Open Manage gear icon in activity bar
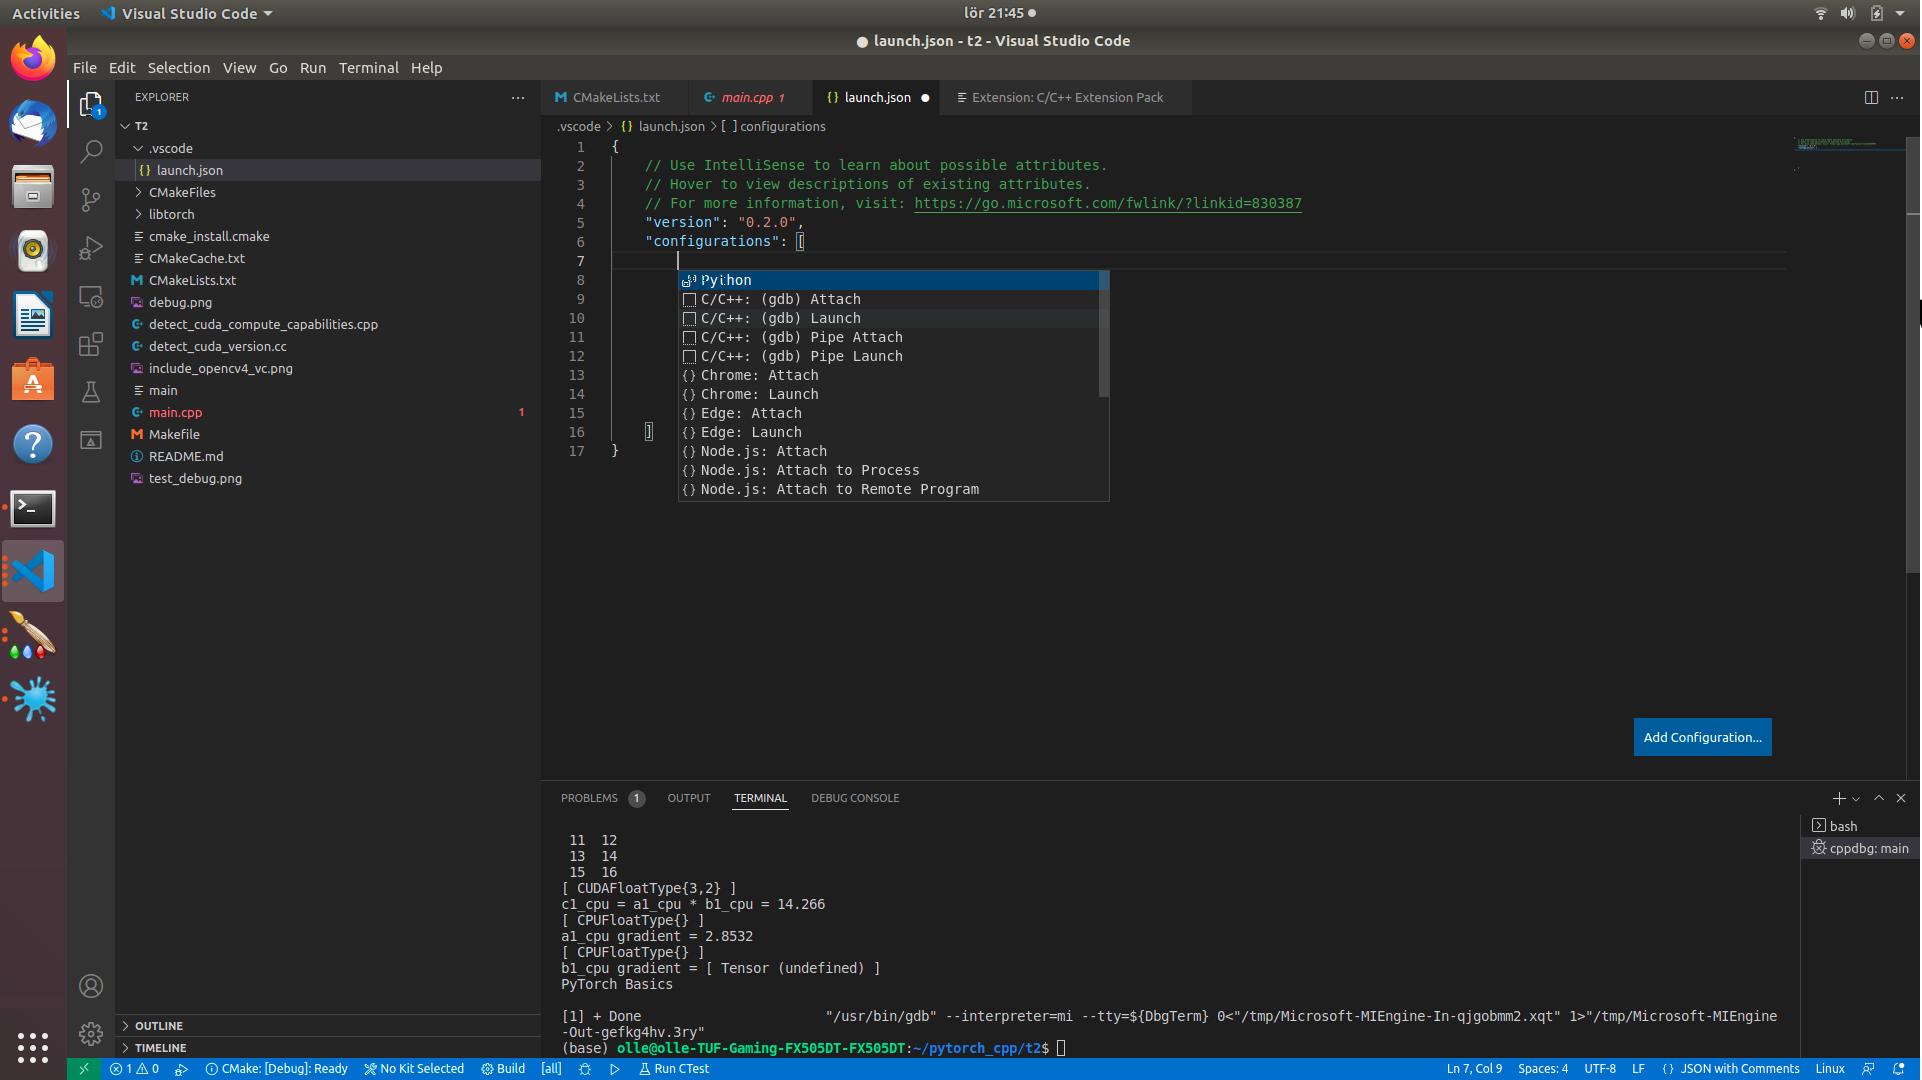1922x1080 pixels. tap(91, 1033)
